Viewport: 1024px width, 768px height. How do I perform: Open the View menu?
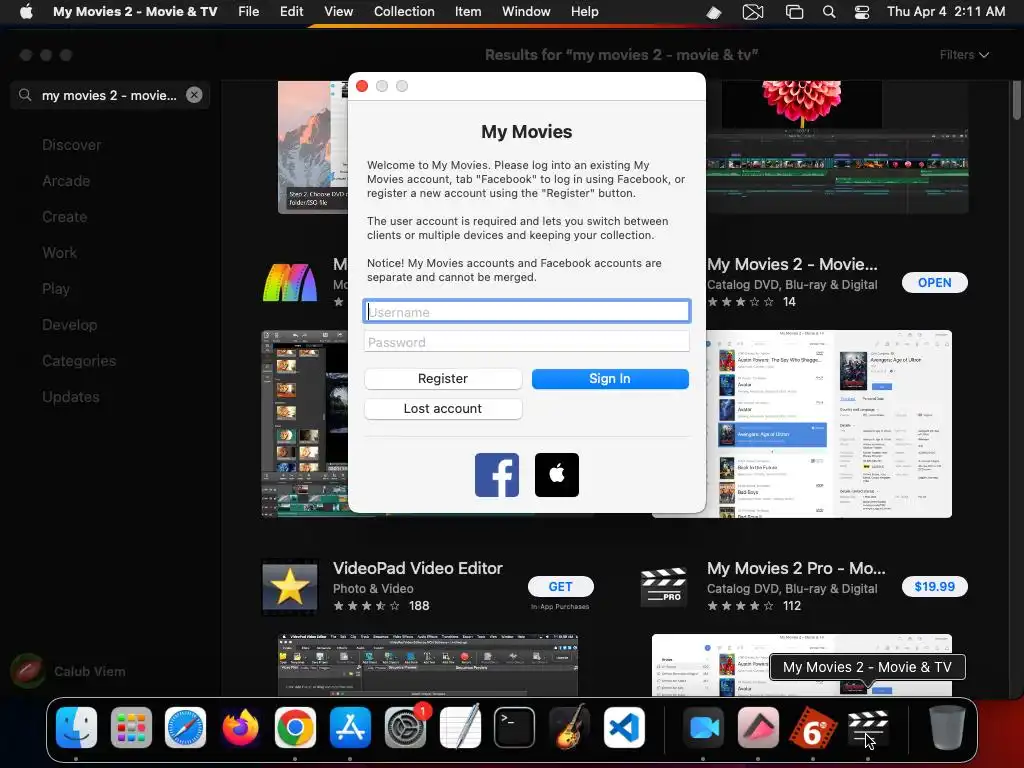pos(338,12)
